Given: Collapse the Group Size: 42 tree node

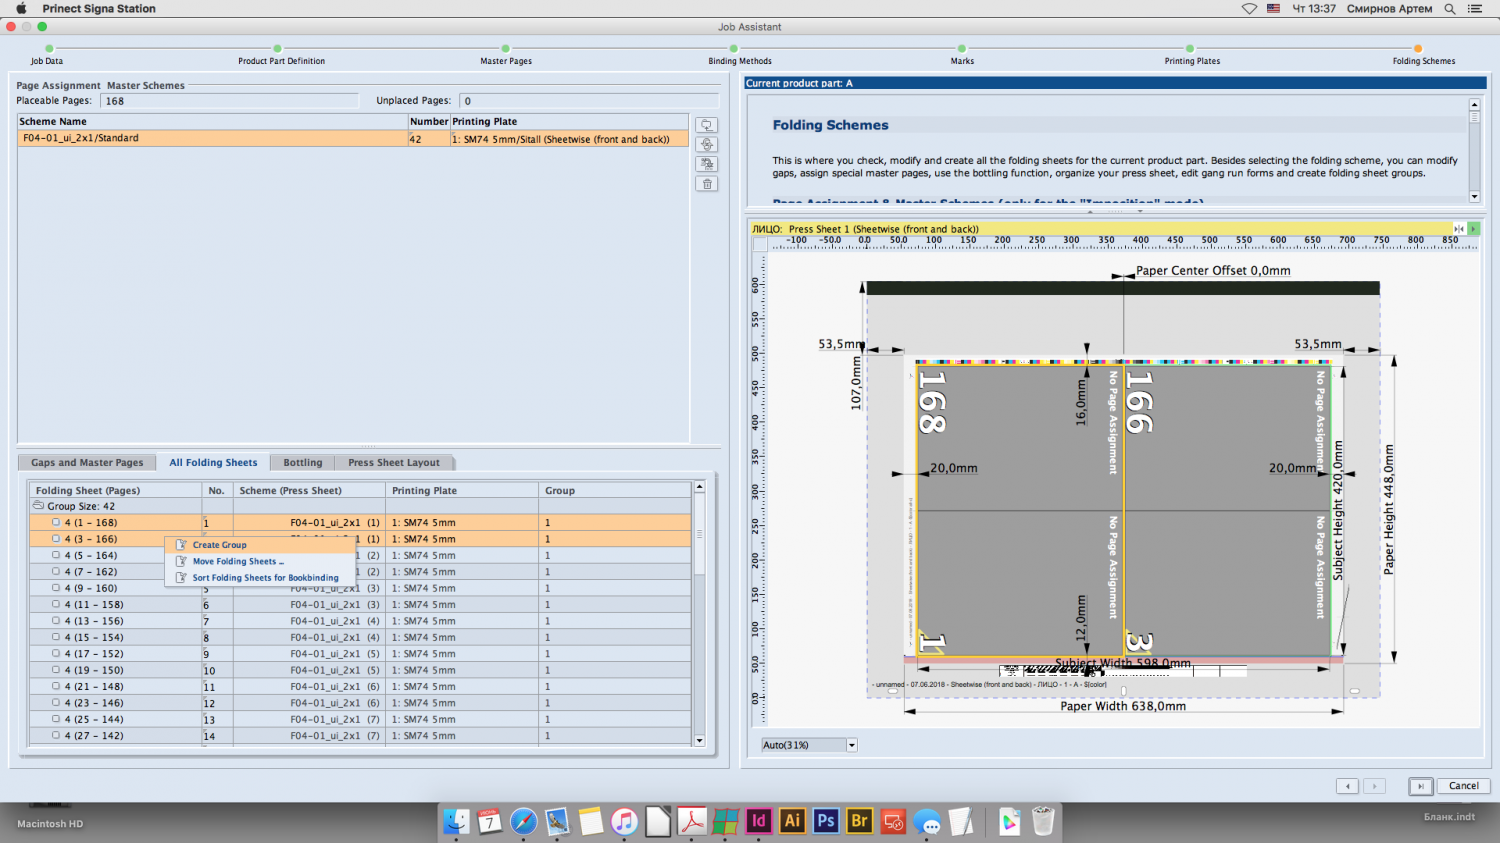Looking at the screenshot, I should [38, 506].
